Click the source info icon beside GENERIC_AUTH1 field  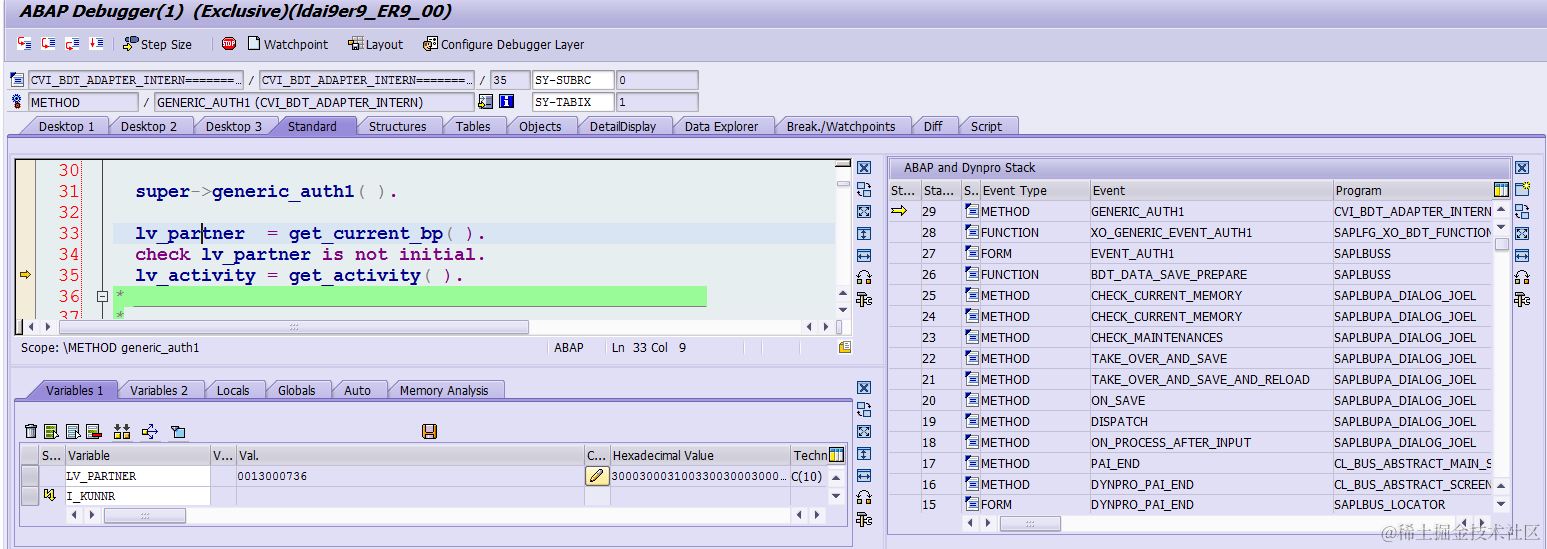486,102
